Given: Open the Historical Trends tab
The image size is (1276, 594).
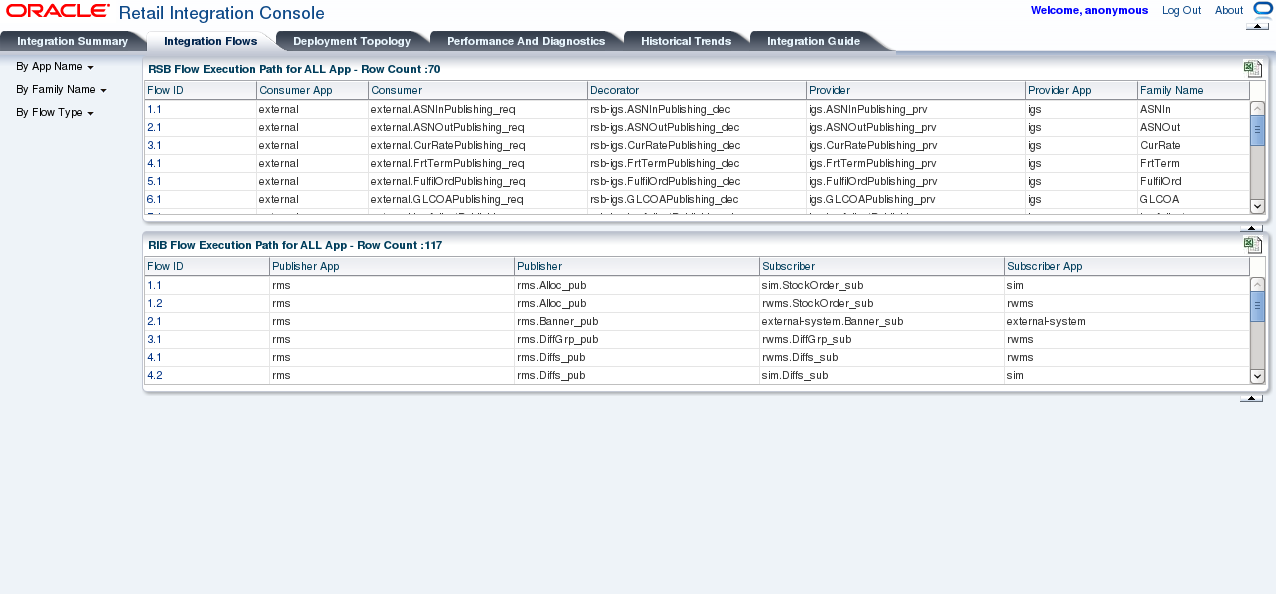Looking at the screenshot, I should point(686,42).
